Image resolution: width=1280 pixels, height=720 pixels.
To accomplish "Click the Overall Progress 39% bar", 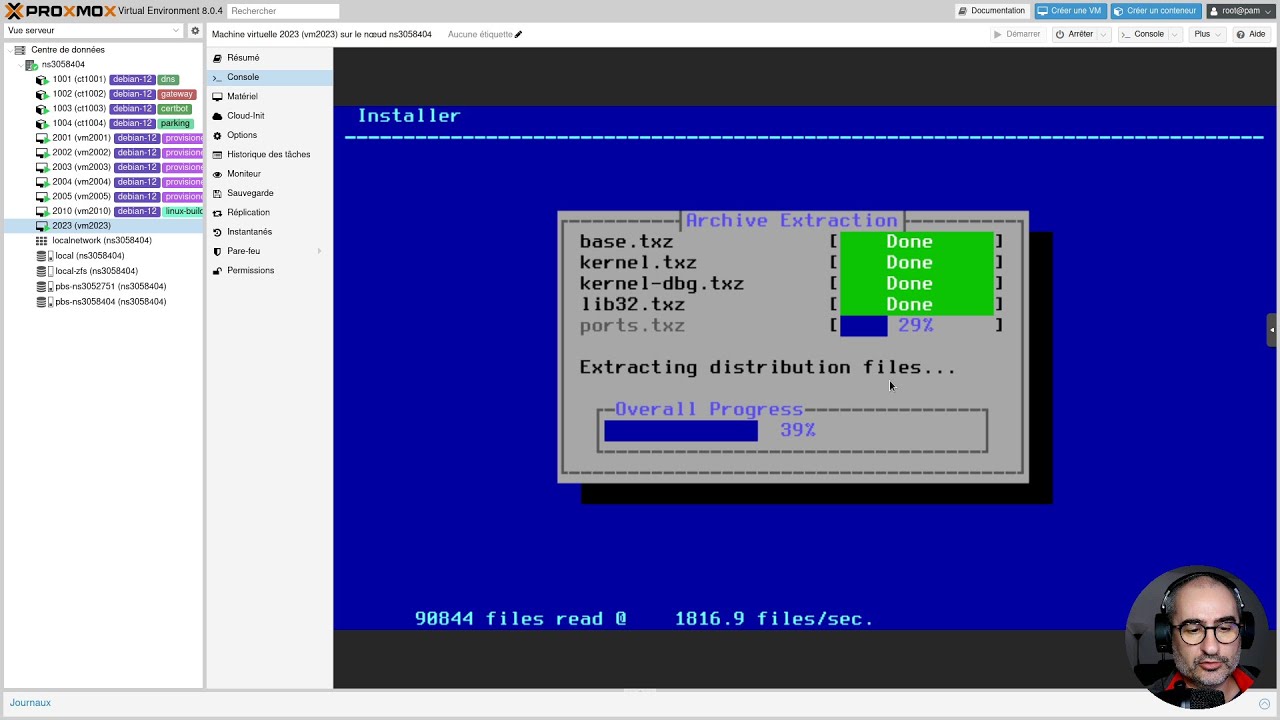I will [x=792, y=430].
